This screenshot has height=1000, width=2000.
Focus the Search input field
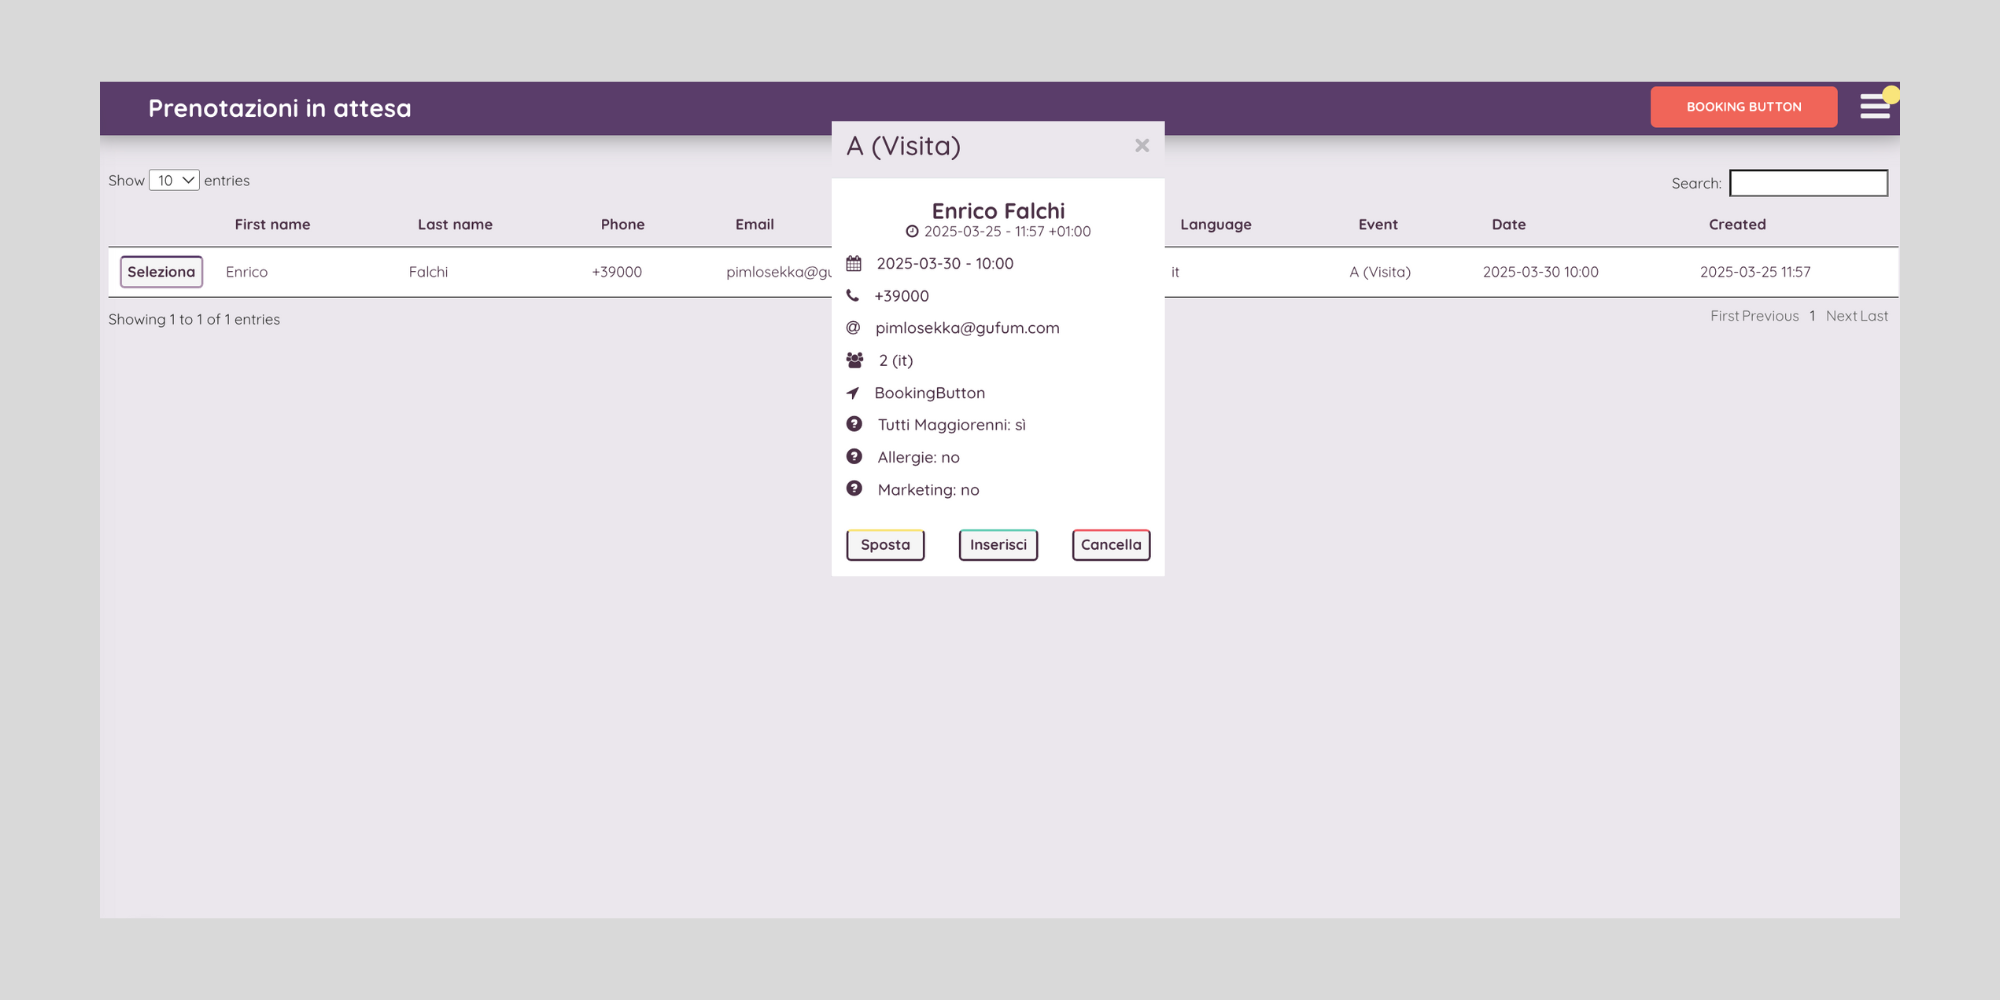1809,183
